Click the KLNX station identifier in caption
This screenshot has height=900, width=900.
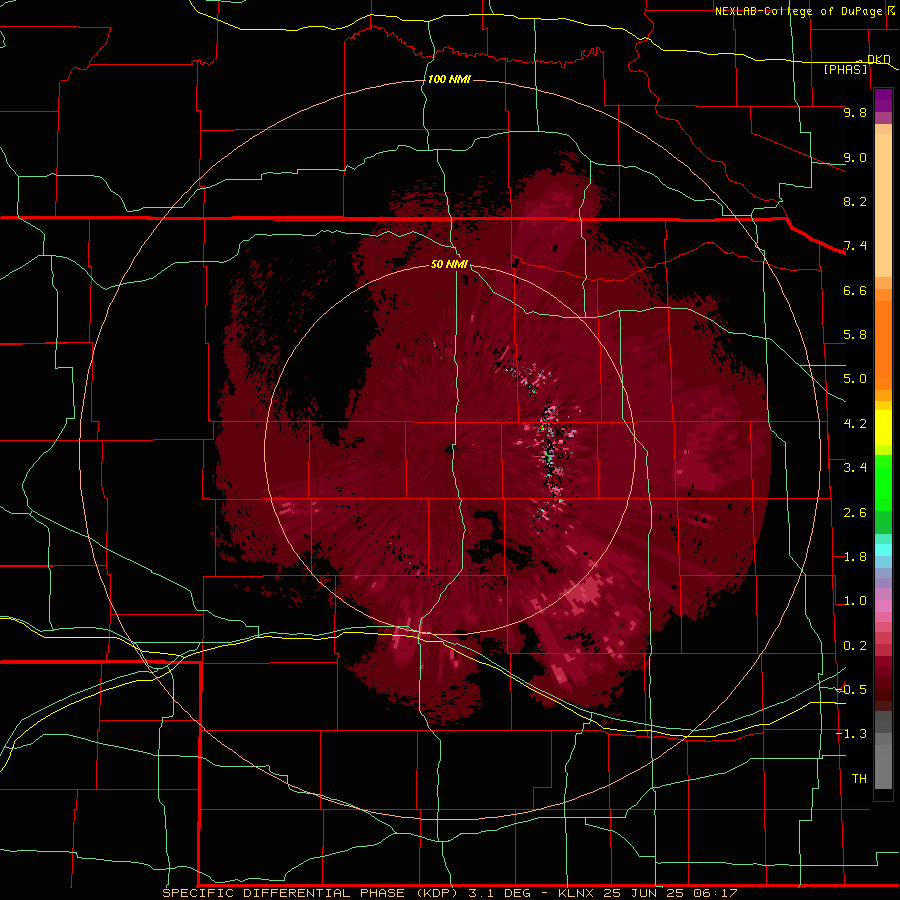tap(576, 893)
